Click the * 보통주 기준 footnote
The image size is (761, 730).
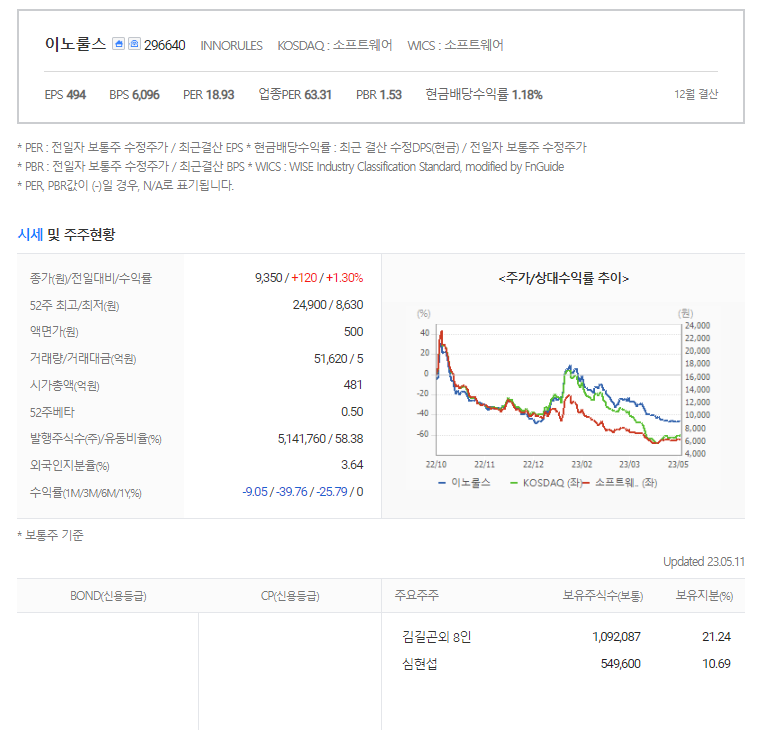(50, 535)
